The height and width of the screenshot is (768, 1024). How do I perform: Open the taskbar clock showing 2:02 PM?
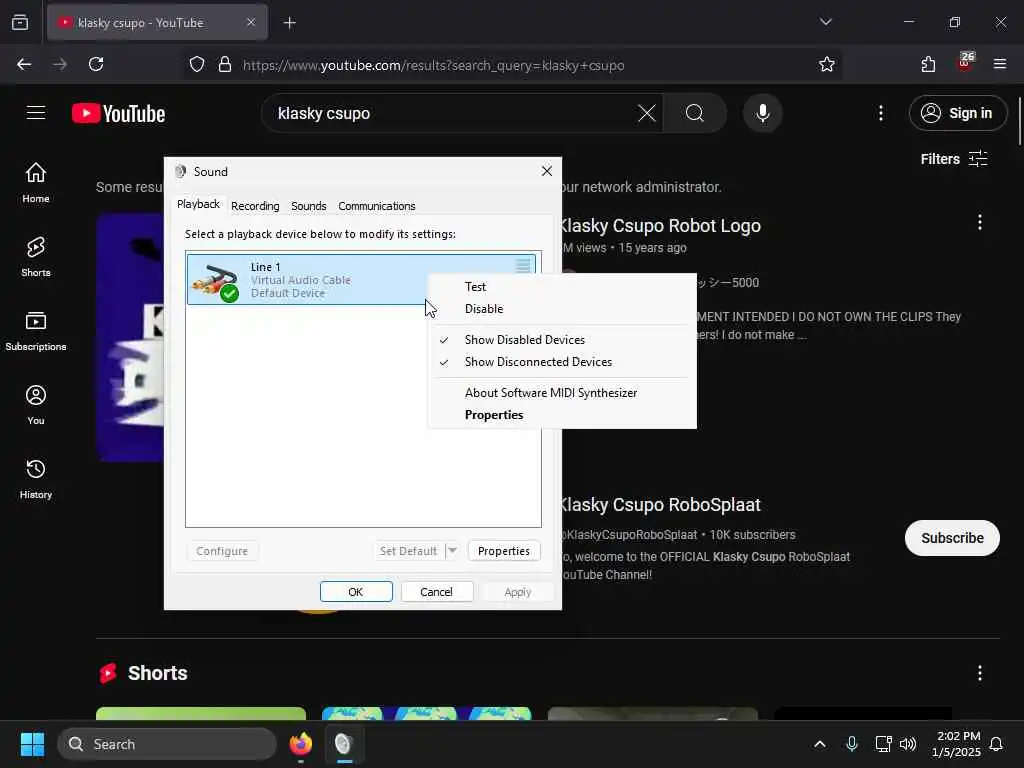(x=956, y=744)
